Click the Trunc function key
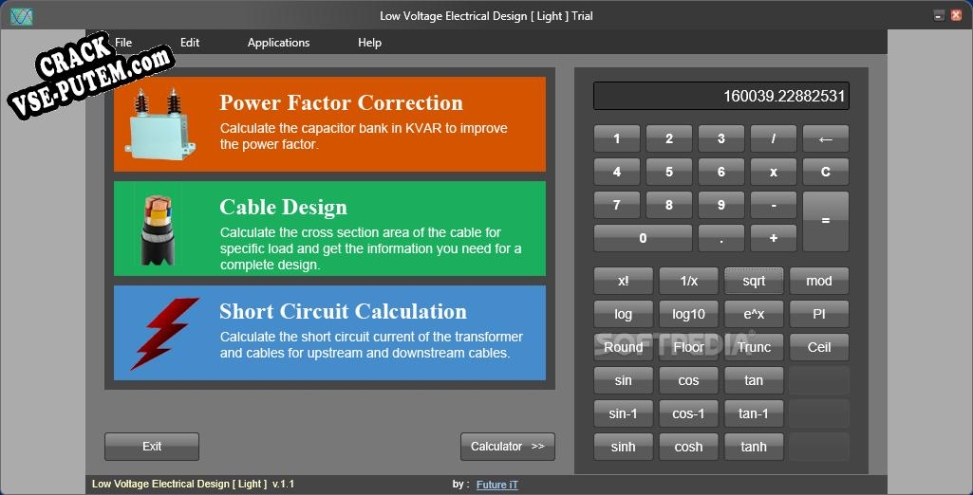 [754, 347]
